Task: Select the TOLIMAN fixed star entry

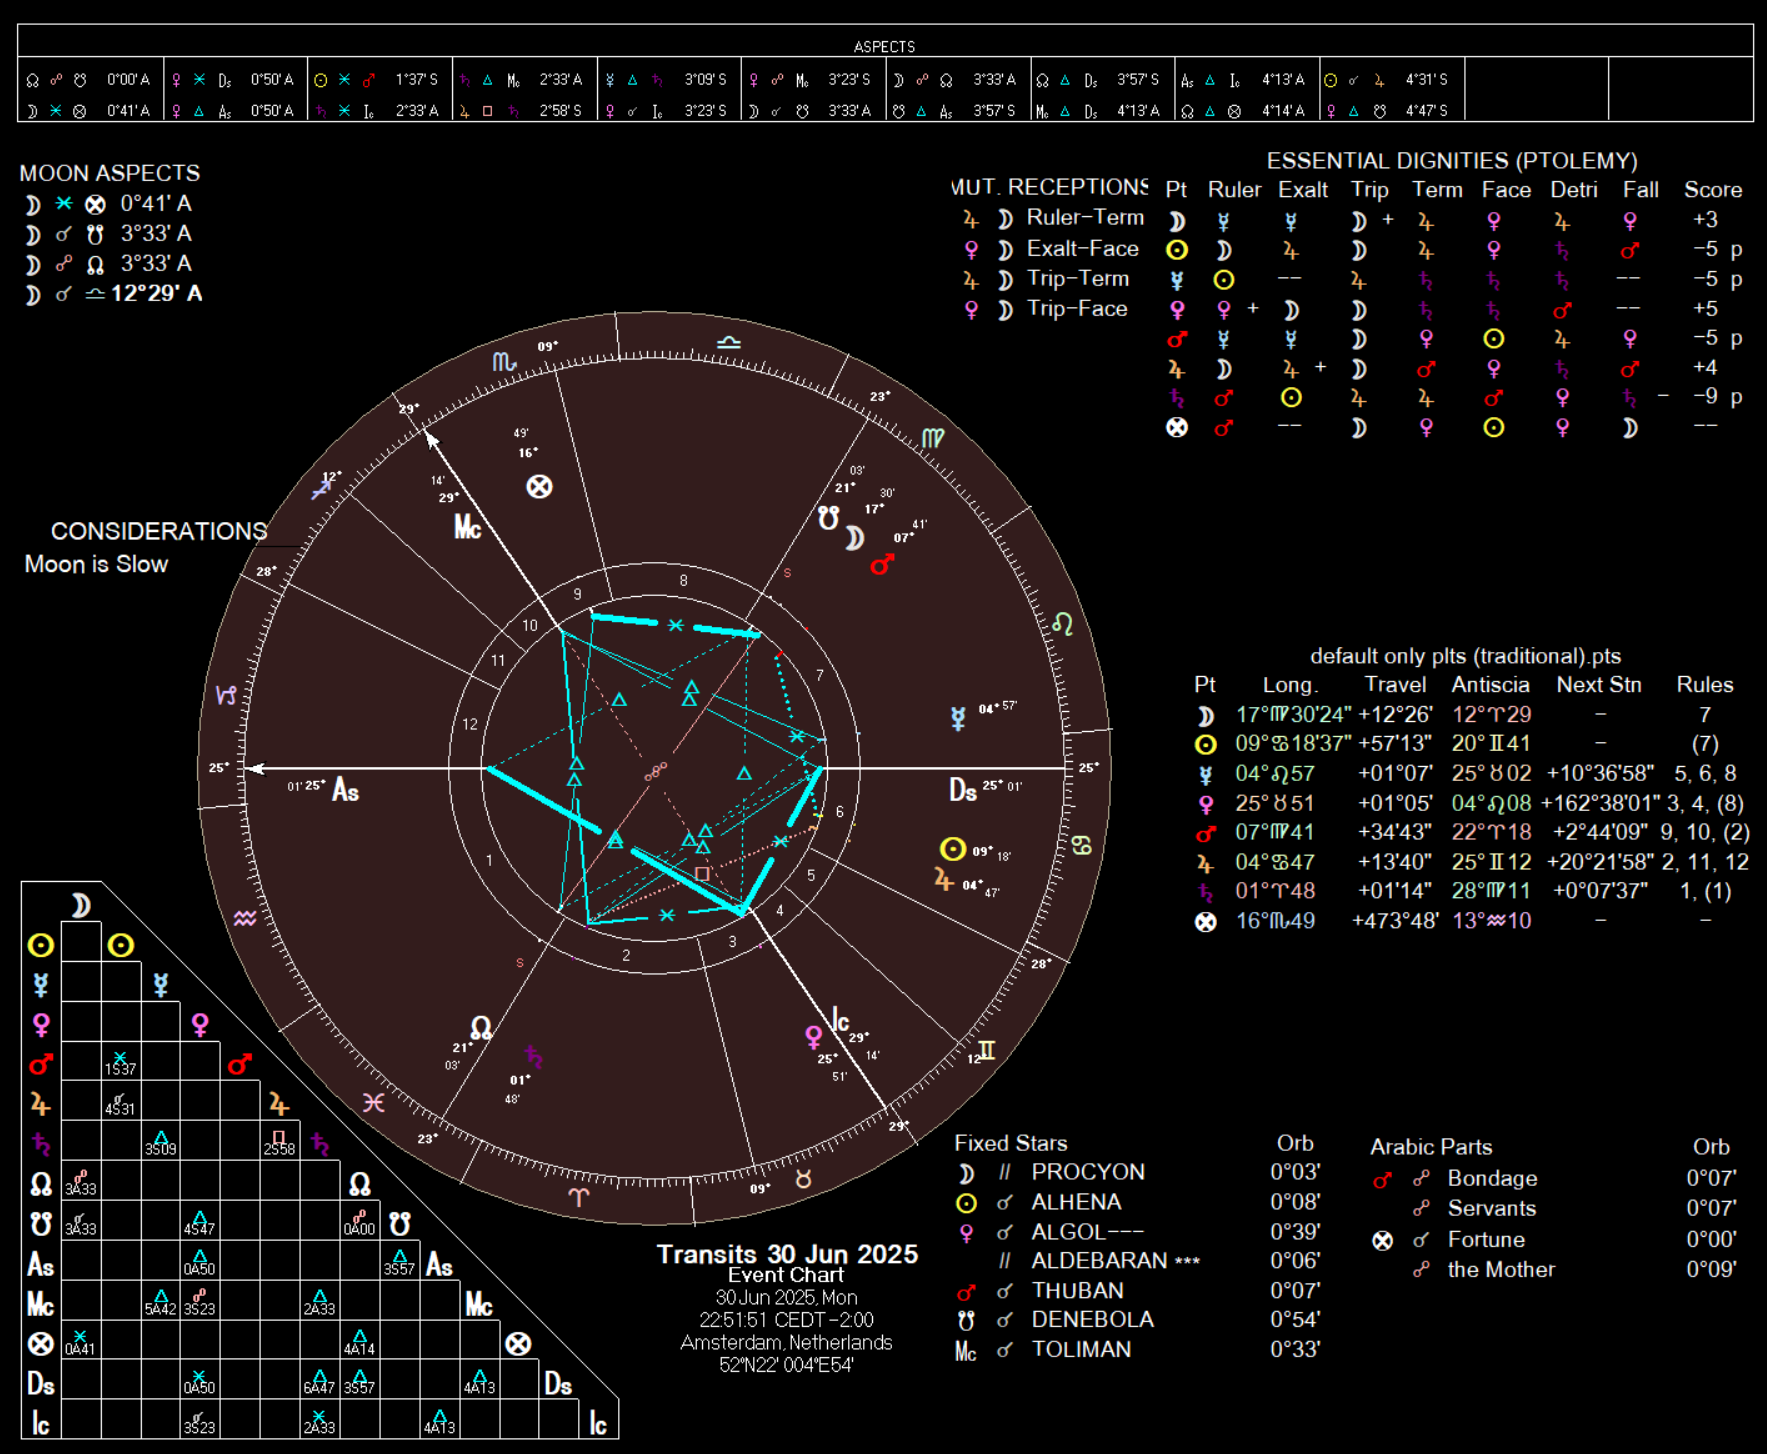Action: point(1082,1350)
